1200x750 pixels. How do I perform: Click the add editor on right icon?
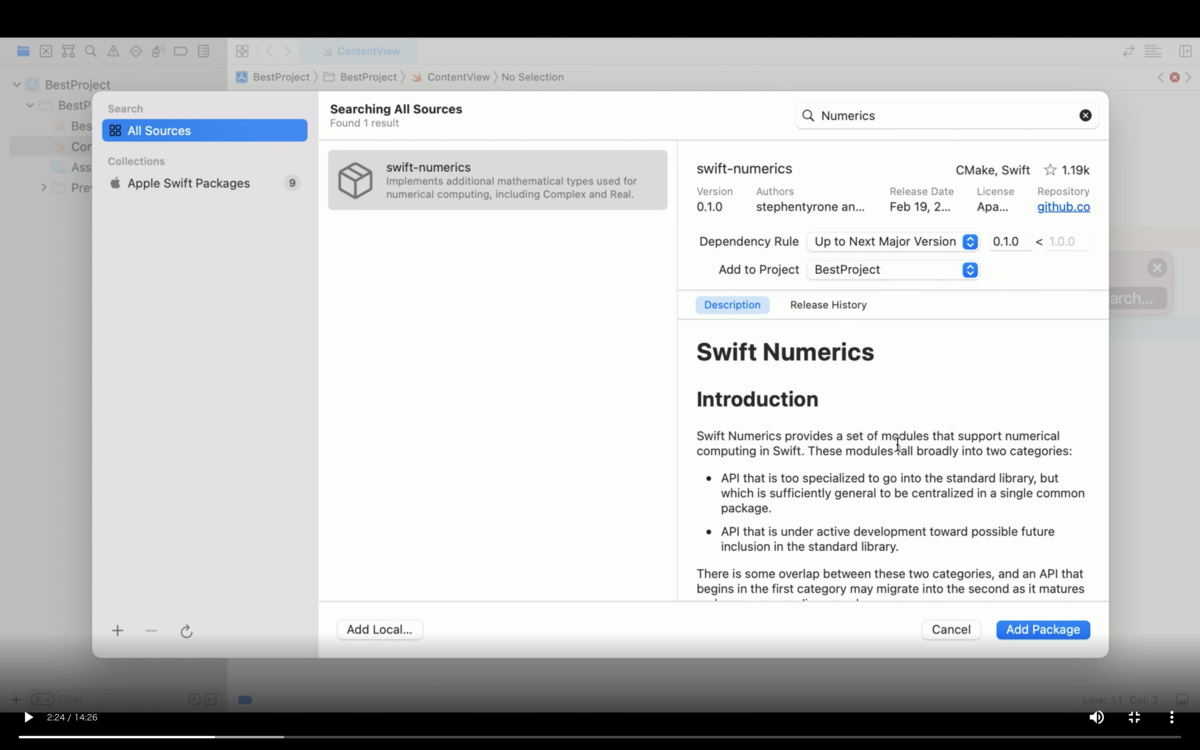[1185, 51]
